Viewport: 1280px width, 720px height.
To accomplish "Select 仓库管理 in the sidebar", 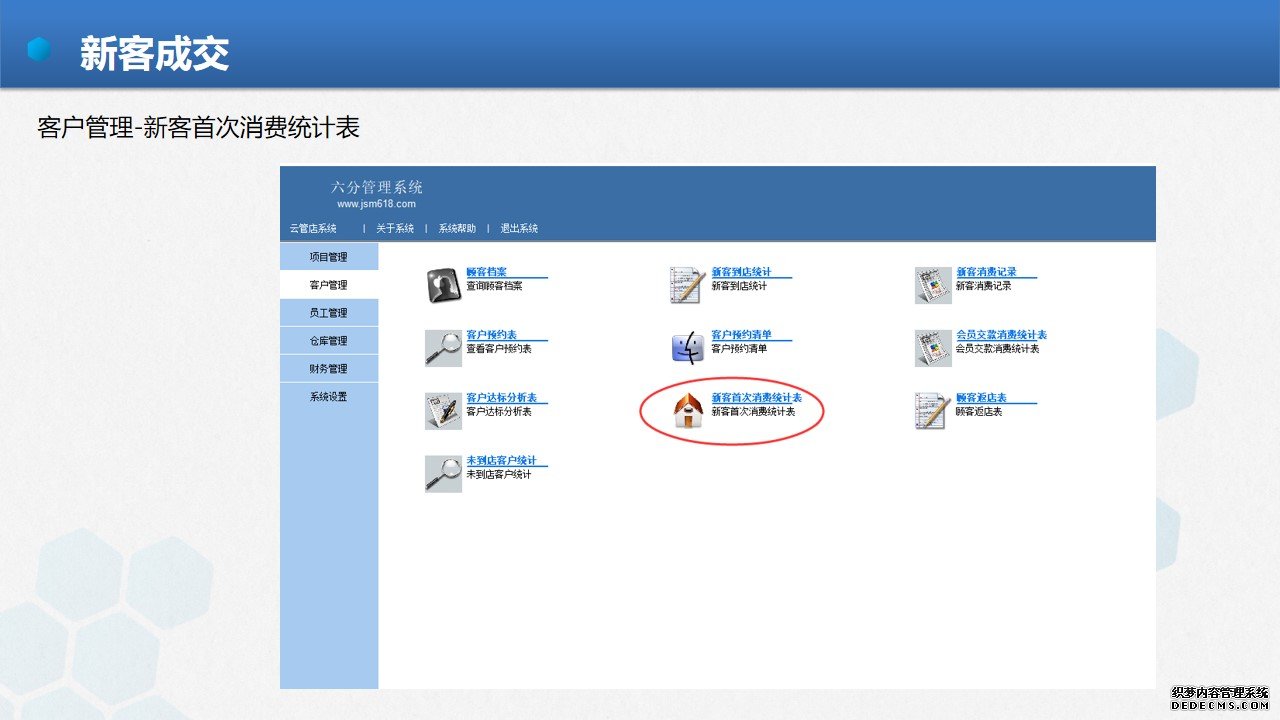I will coord(329,341).
